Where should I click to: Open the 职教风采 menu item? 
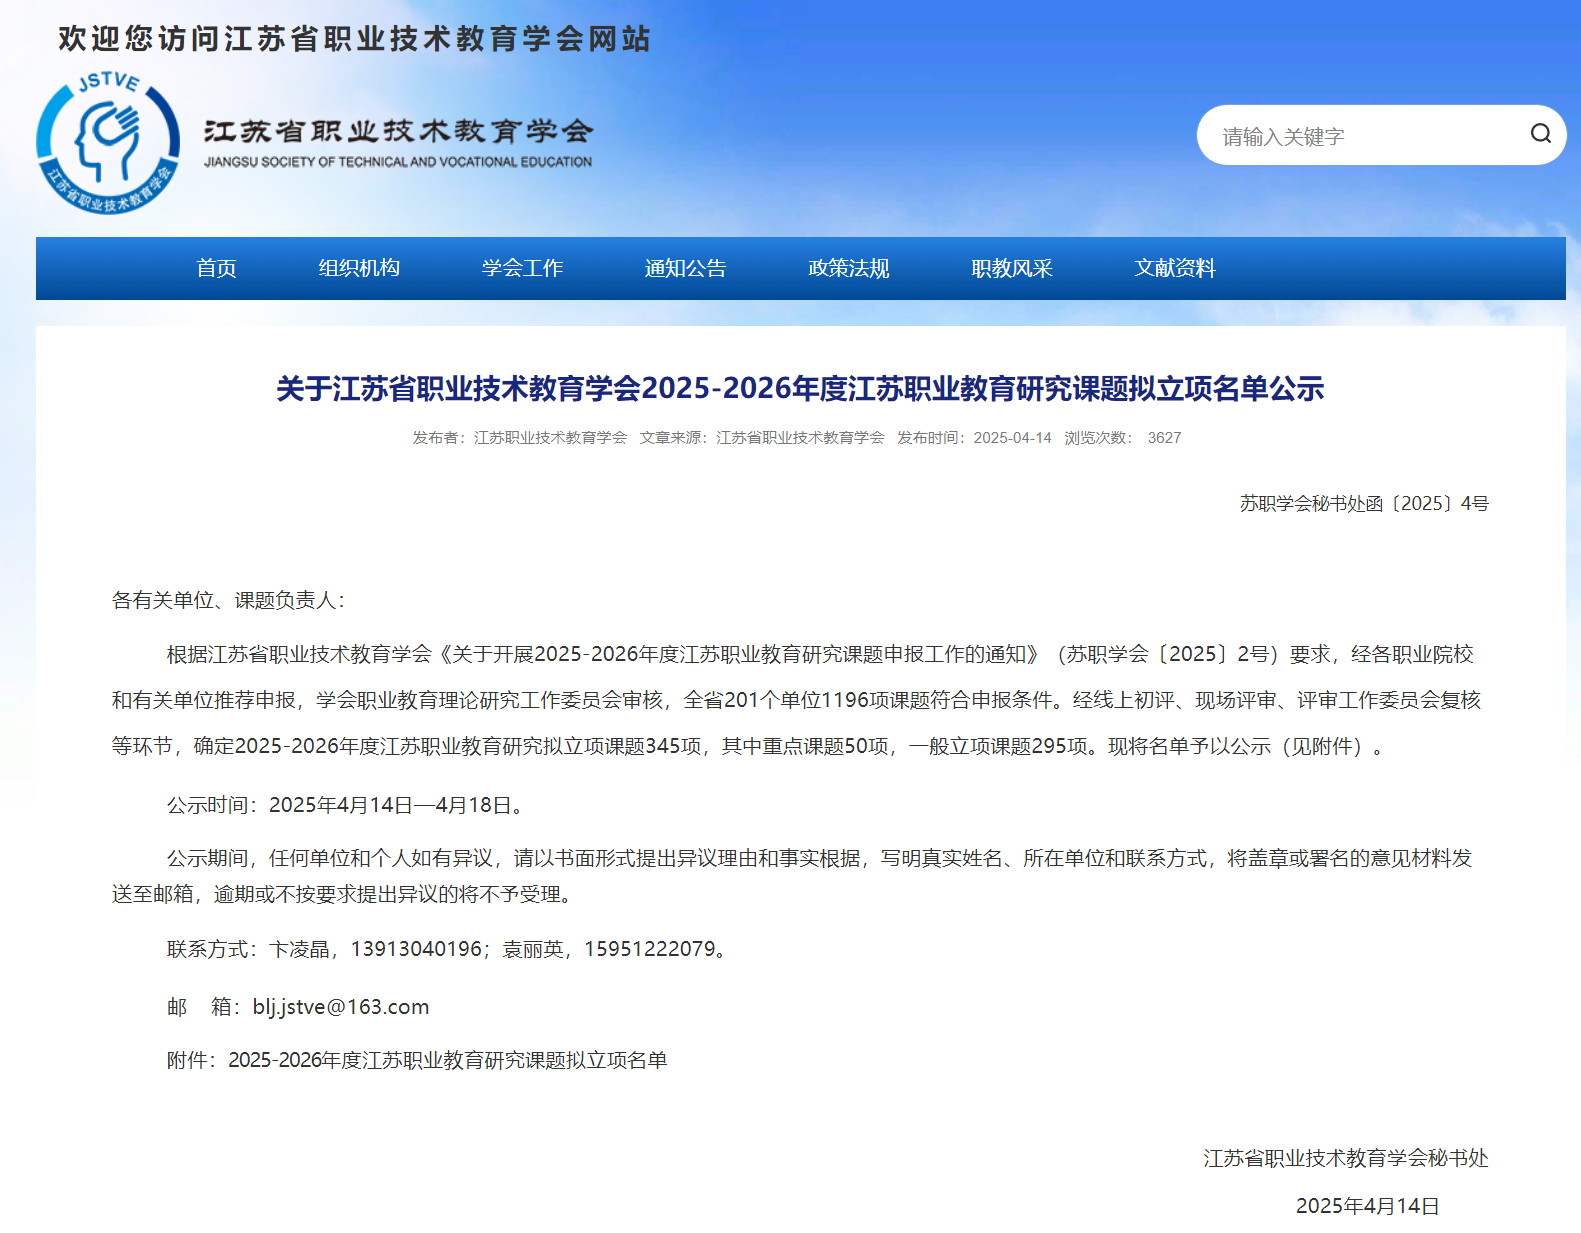(x=1011, y=268)
